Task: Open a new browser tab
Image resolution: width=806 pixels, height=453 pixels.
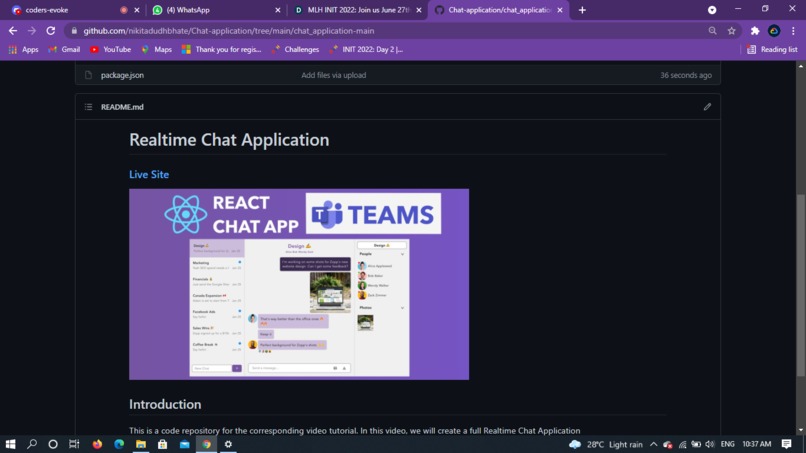Action: point(582,10)
